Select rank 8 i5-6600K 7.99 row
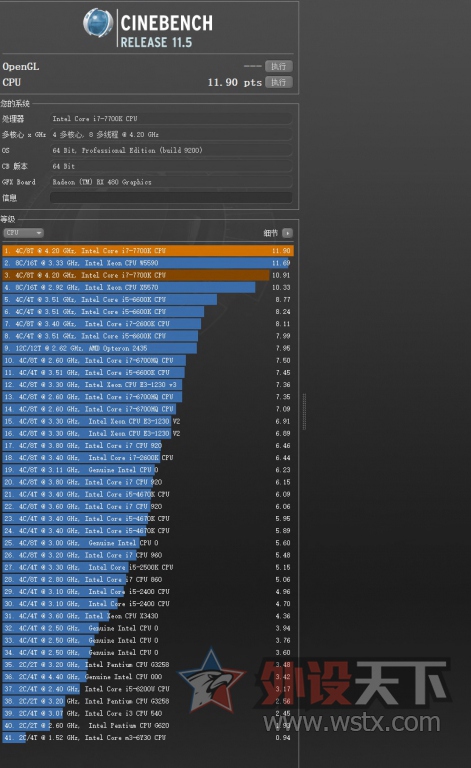 click(x=148, y=336)
